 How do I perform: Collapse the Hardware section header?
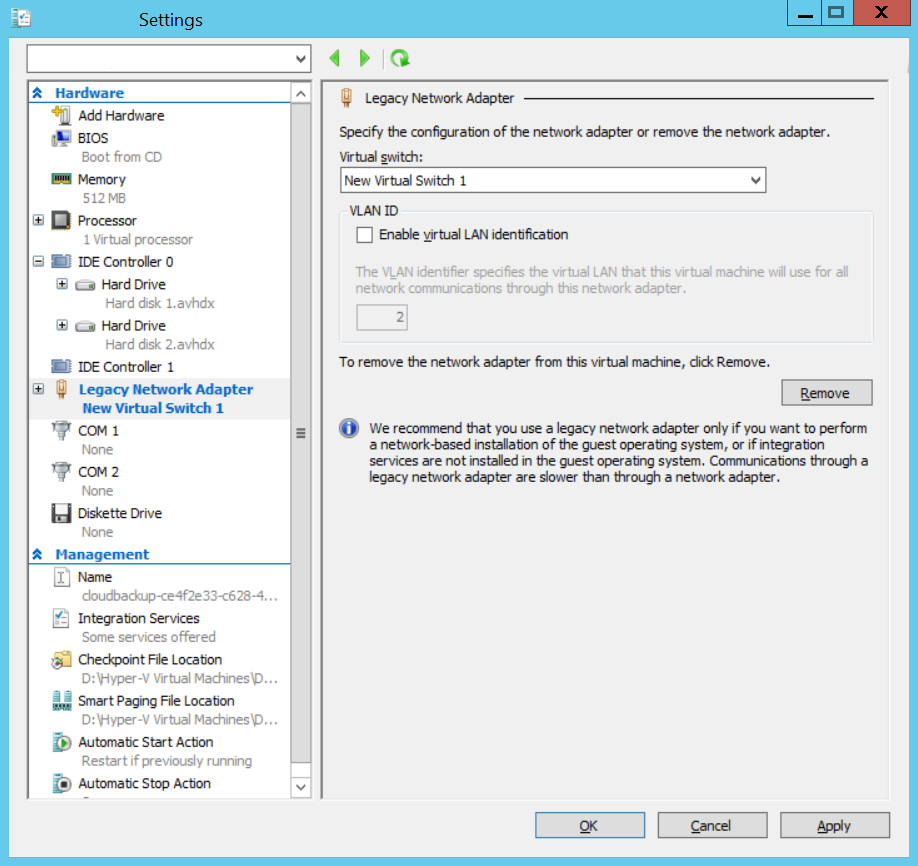[x=37, y=93]
